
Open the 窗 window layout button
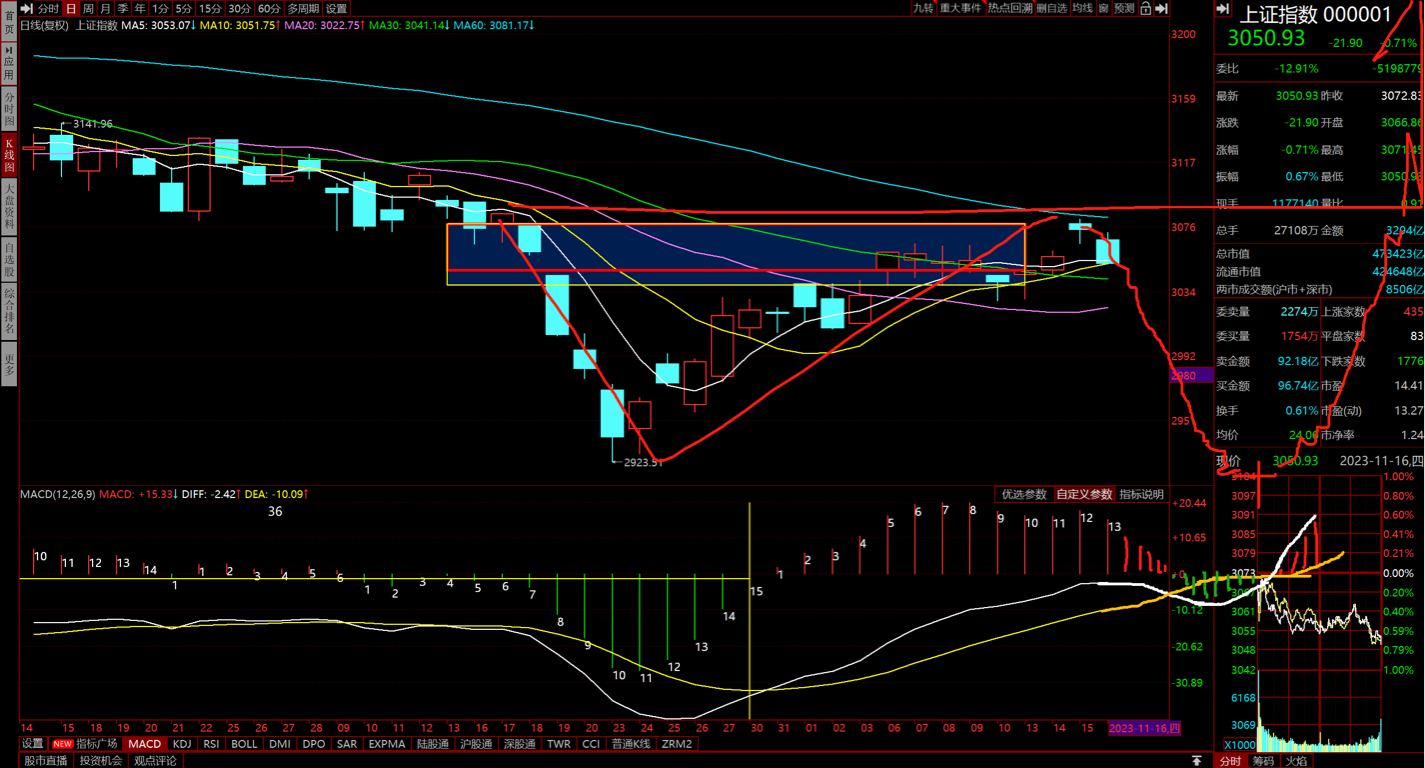pyautogui.click(x=1103, y=8)
